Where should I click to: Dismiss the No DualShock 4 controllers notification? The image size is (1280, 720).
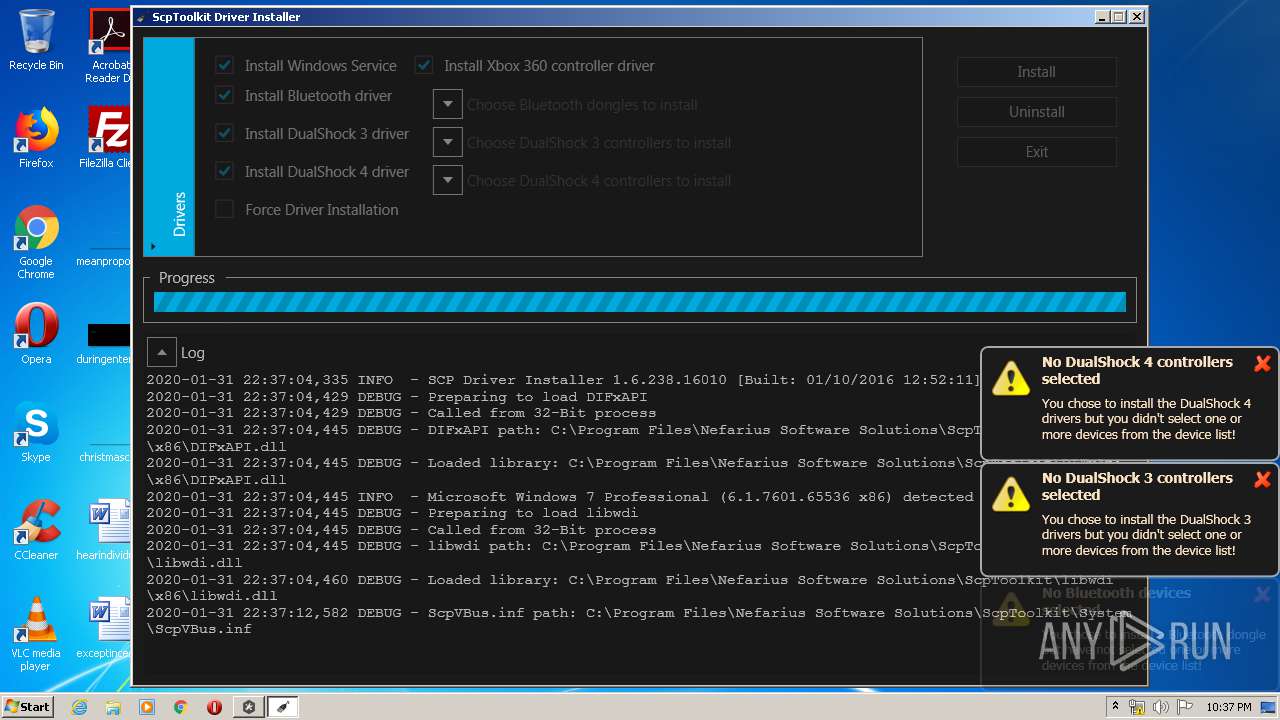coord(1262,364)
